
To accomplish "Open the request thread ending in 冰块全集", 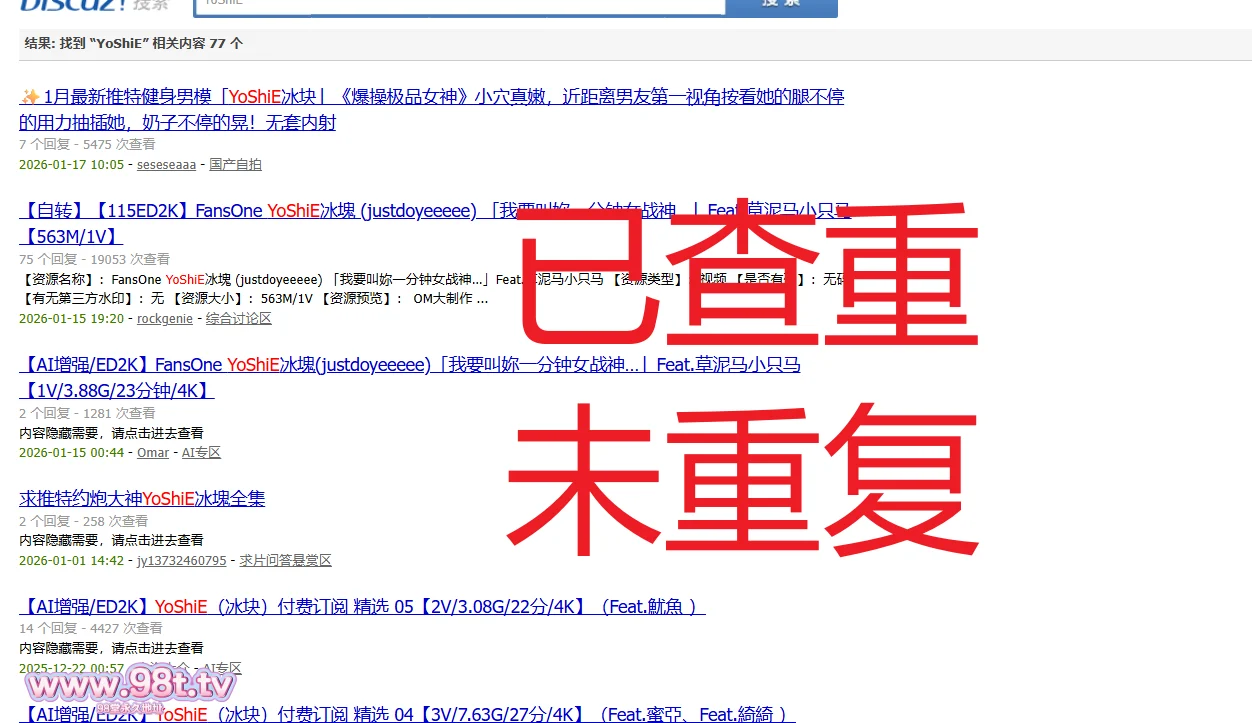I will (142, 499).
